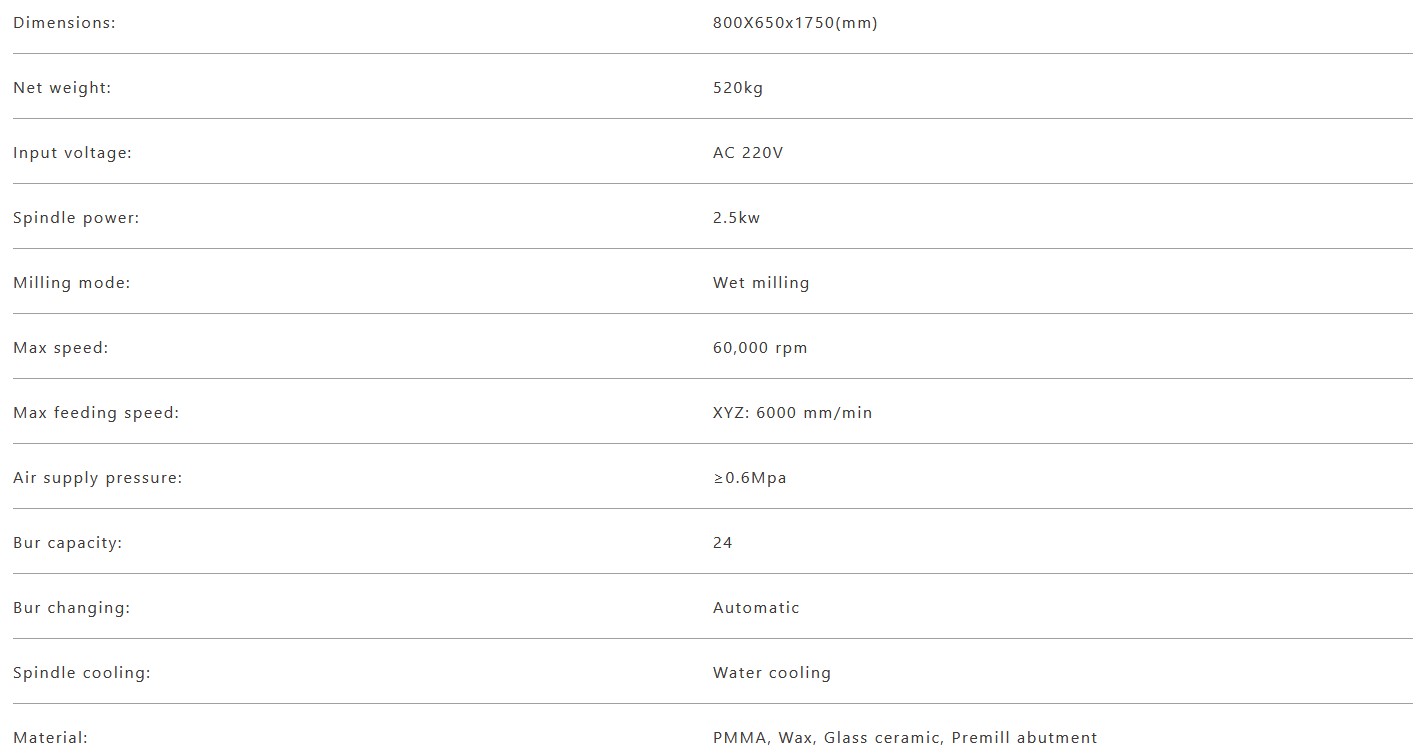
Task: Click the Max speed label
Action: pyautogui.click(x=60, y=348)
